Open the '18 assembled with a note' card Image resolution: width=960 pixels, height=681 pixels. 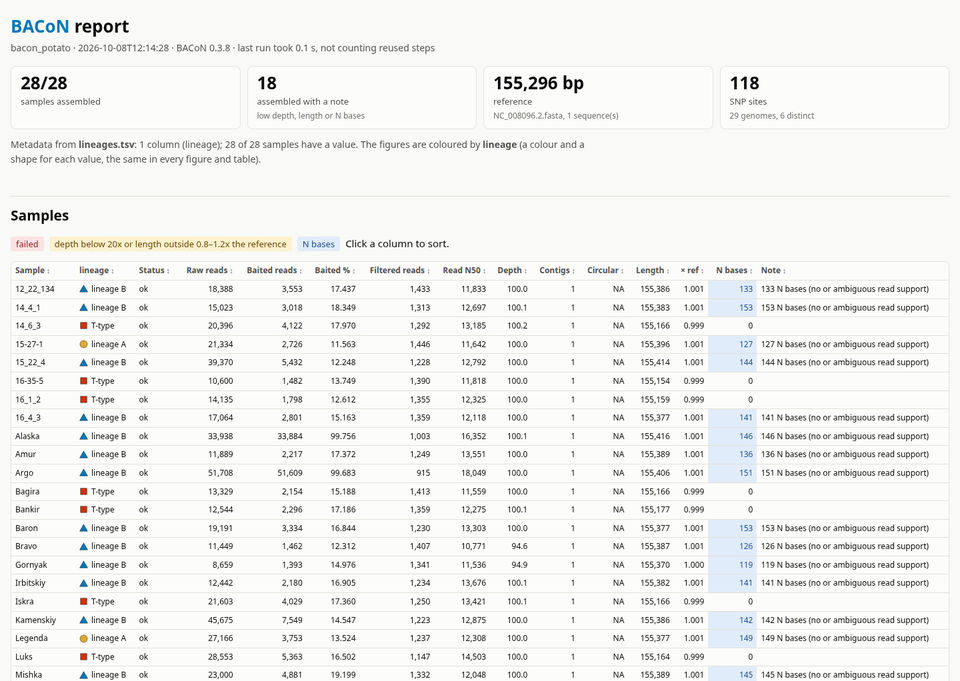click(362, 97)
